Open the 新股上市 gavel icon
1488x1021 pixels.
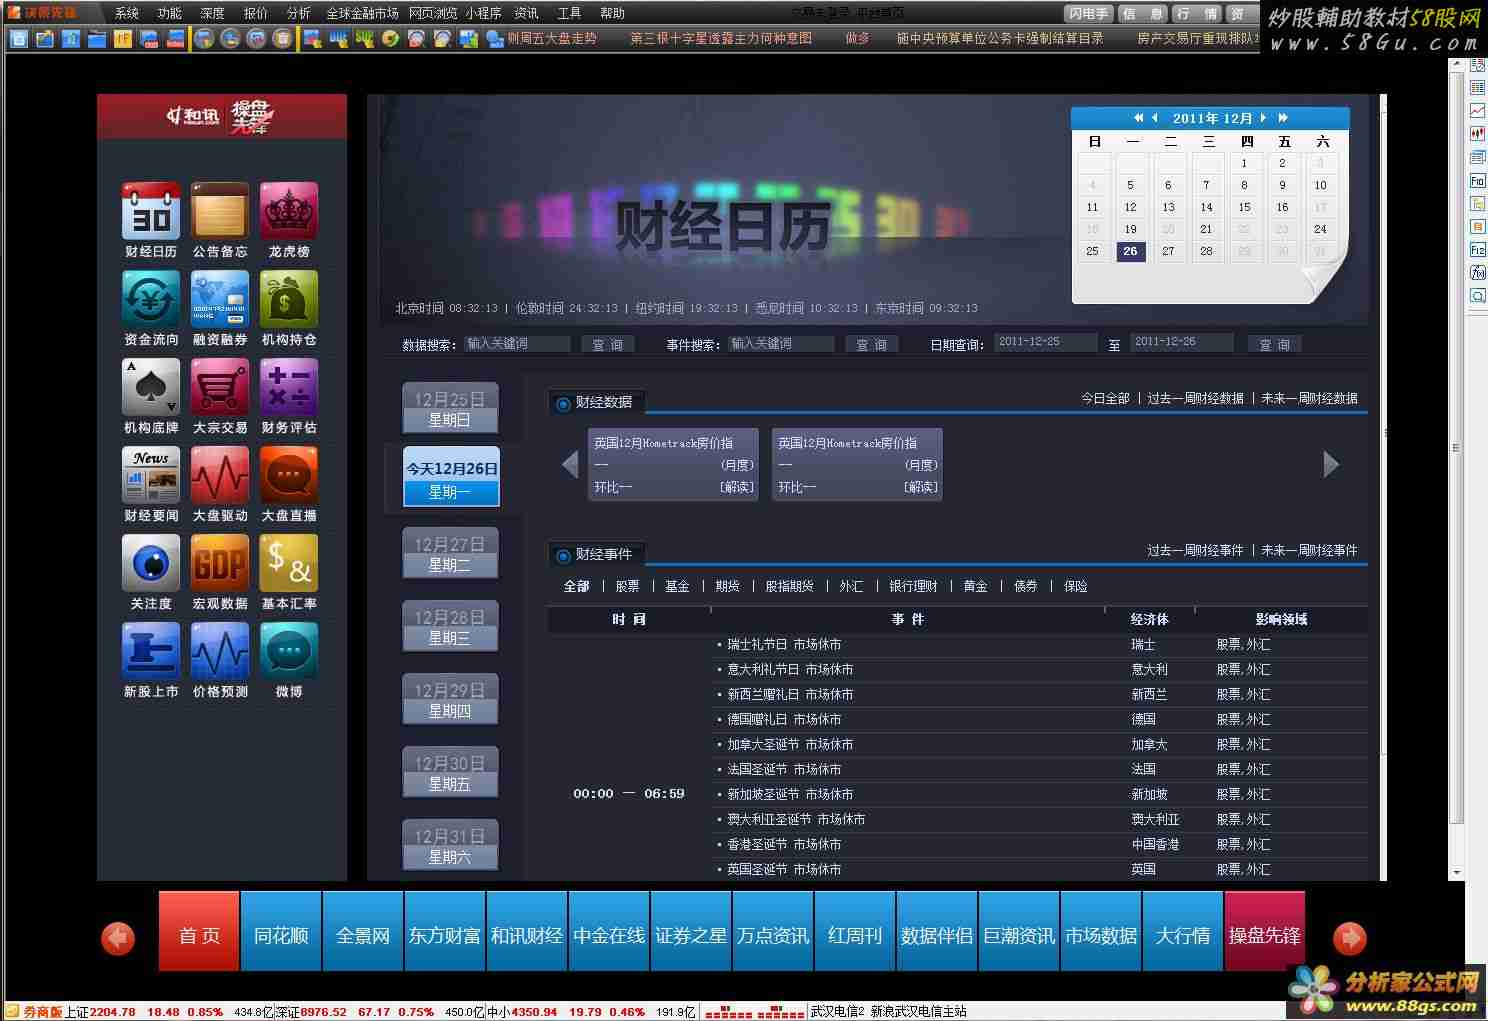coord(151,651)
